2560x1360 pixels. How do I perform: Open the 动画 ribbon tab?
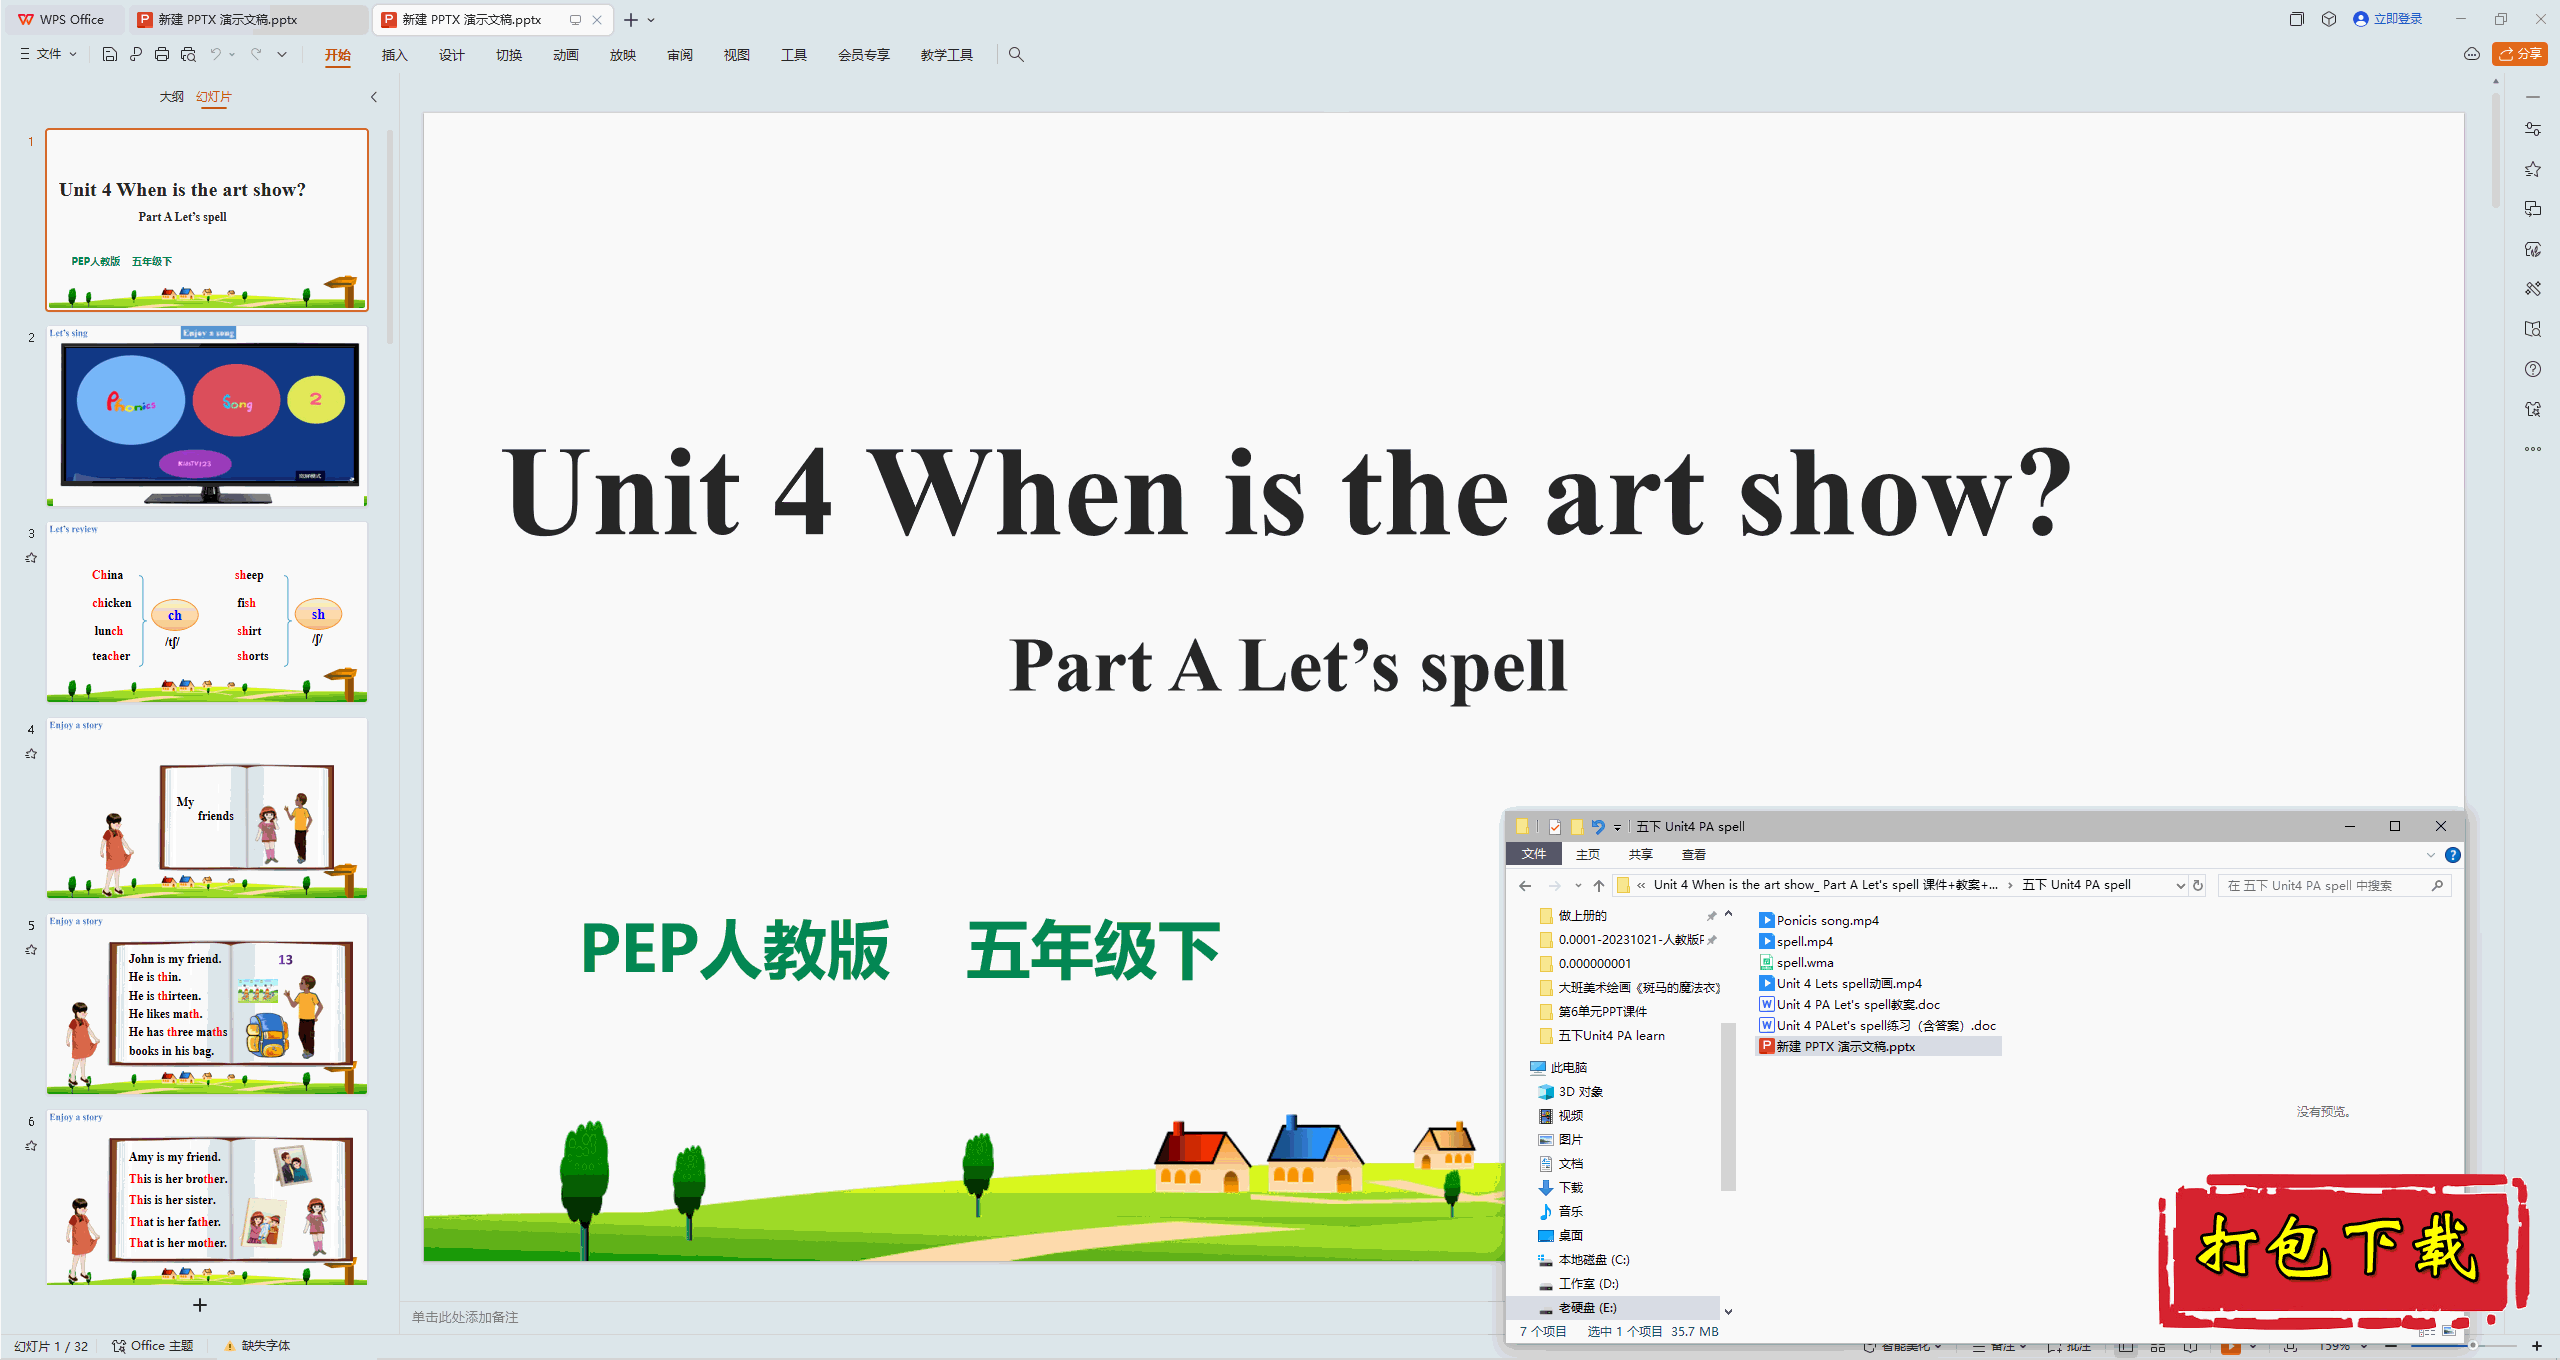(566, 55)
